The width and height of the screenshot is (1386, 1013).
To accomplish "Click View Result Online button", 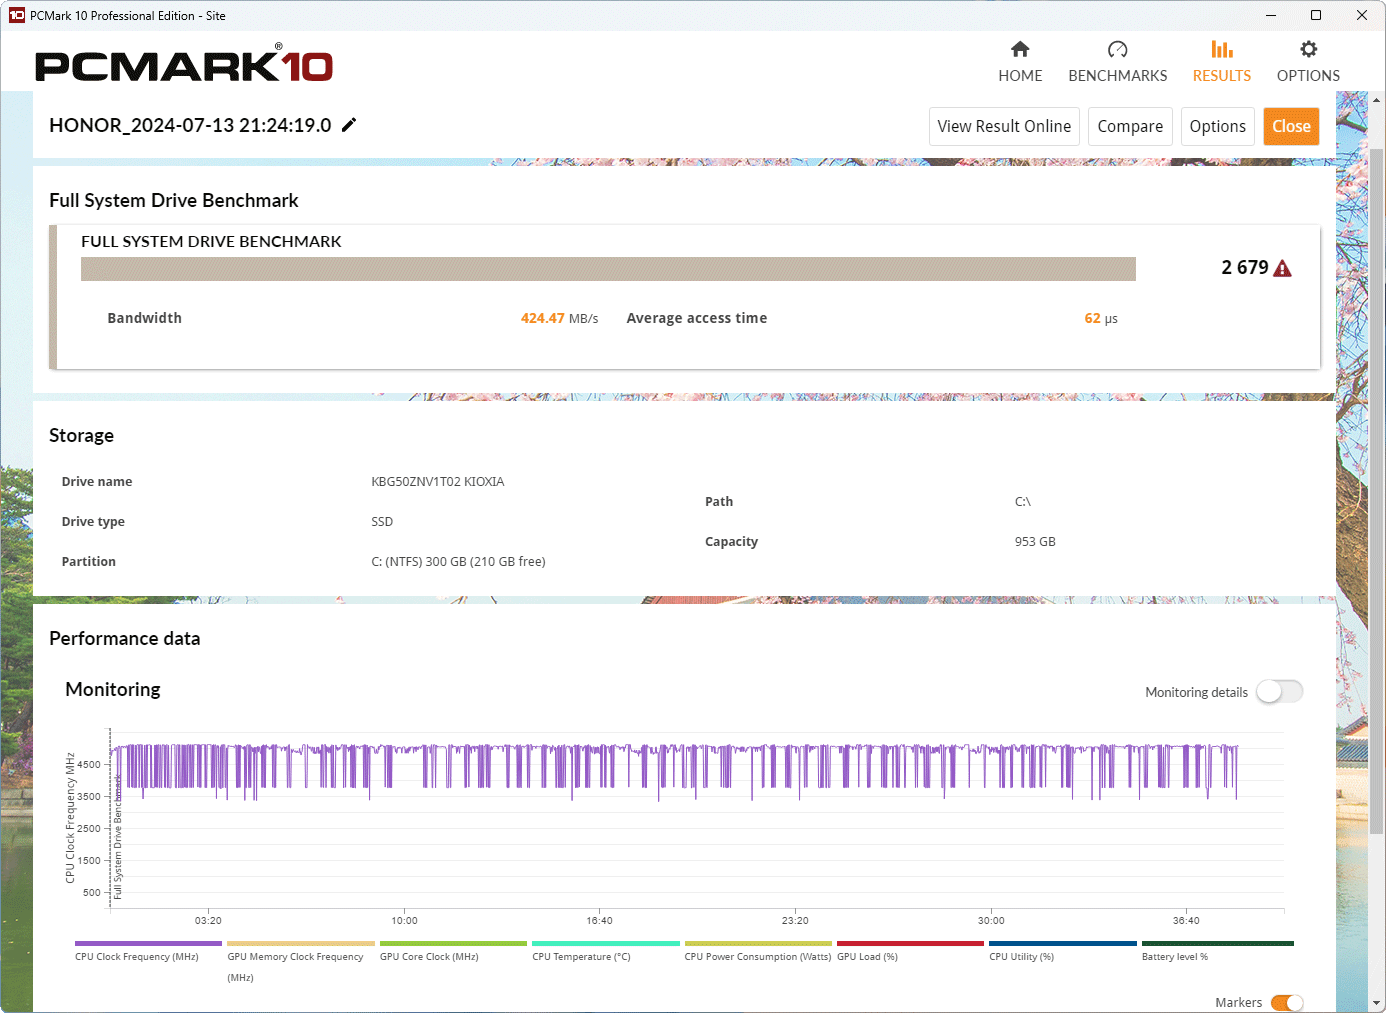I will click(1004, 127).
